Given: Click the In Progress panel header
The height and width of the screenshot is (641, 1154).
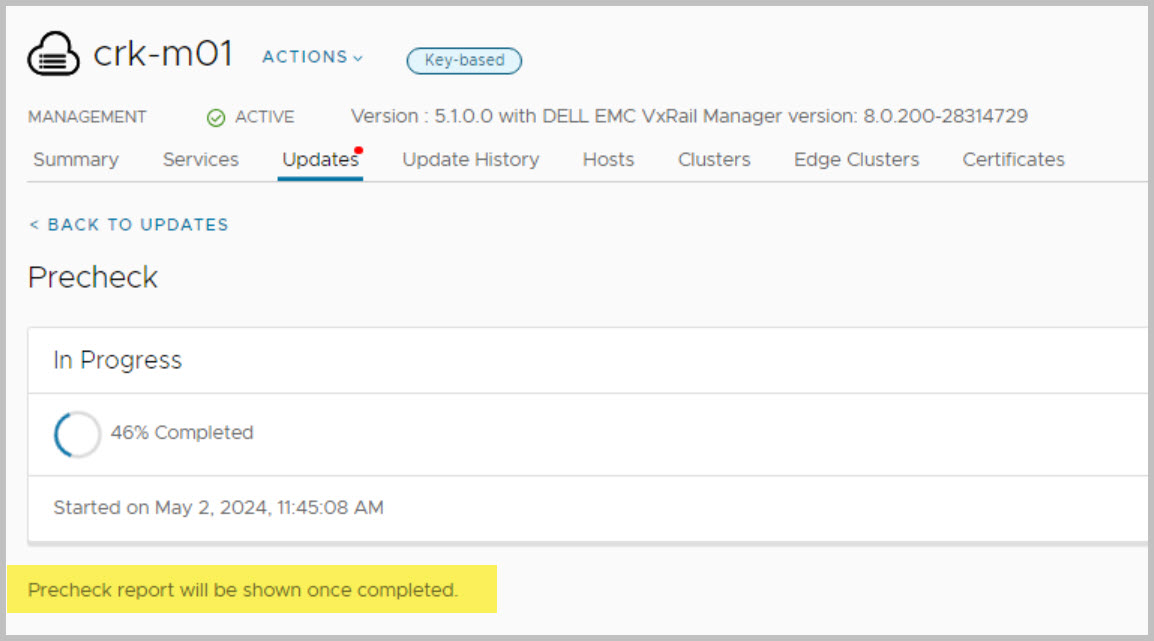Looking at the screenshot, I should click(118, 361).
